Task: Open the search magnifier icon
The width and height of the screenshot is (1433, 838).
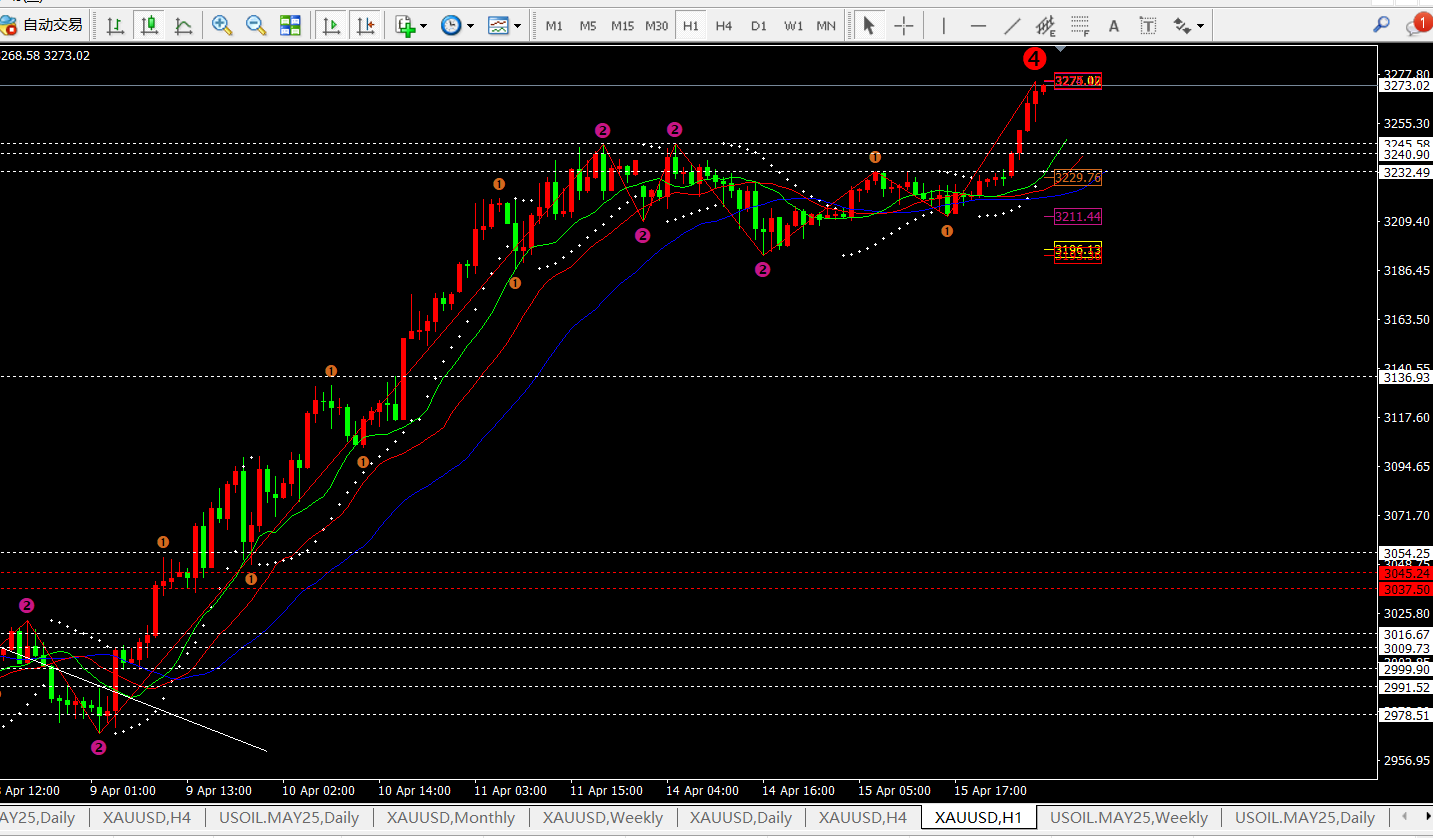Action: 1382,25
